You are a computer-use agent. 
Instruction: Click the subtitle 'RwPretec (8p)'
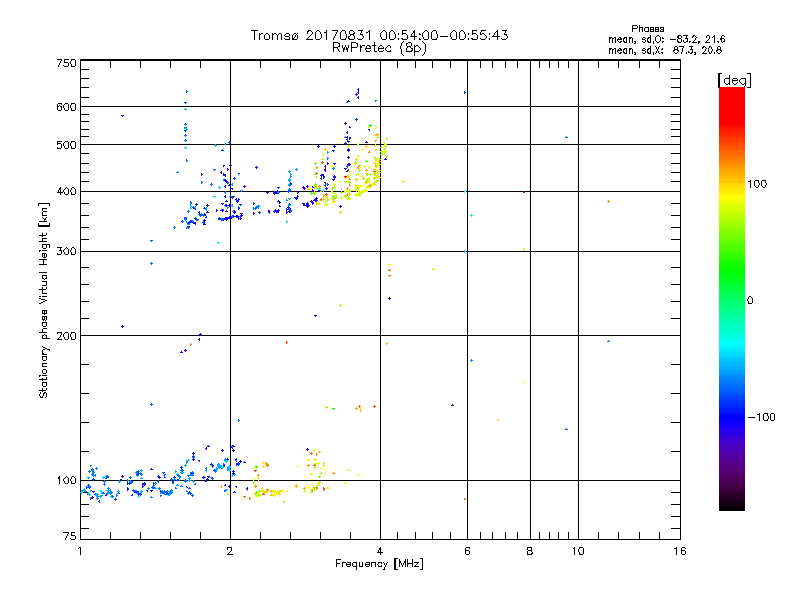[x=379, y=48]
